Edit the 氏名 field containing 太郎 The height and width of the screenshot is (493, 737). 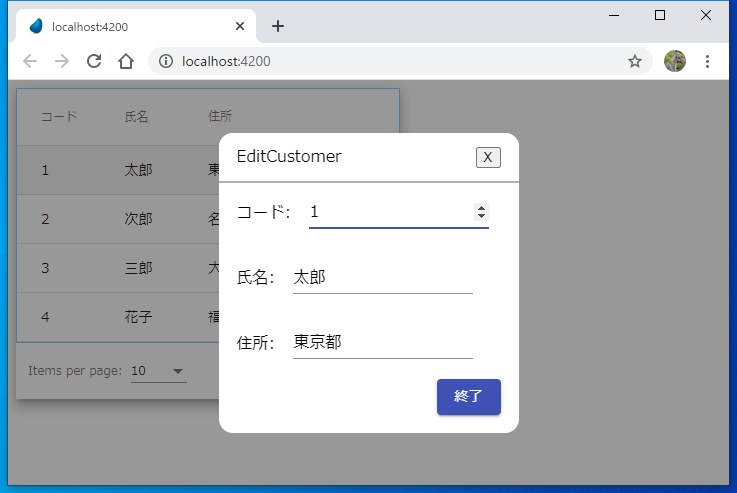(x=382, y=278)
